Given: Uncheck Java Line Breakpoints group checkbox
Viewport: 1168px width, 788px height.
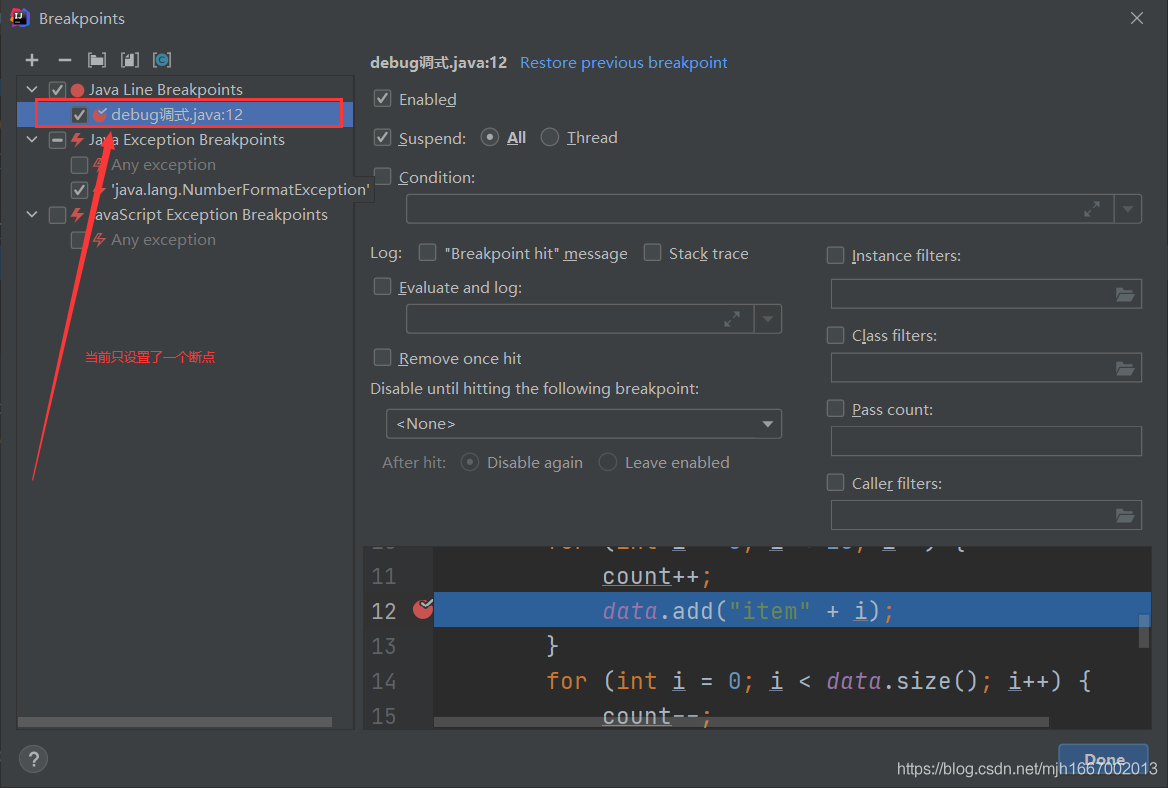Looking at the screenshot, I should [57, 89].
